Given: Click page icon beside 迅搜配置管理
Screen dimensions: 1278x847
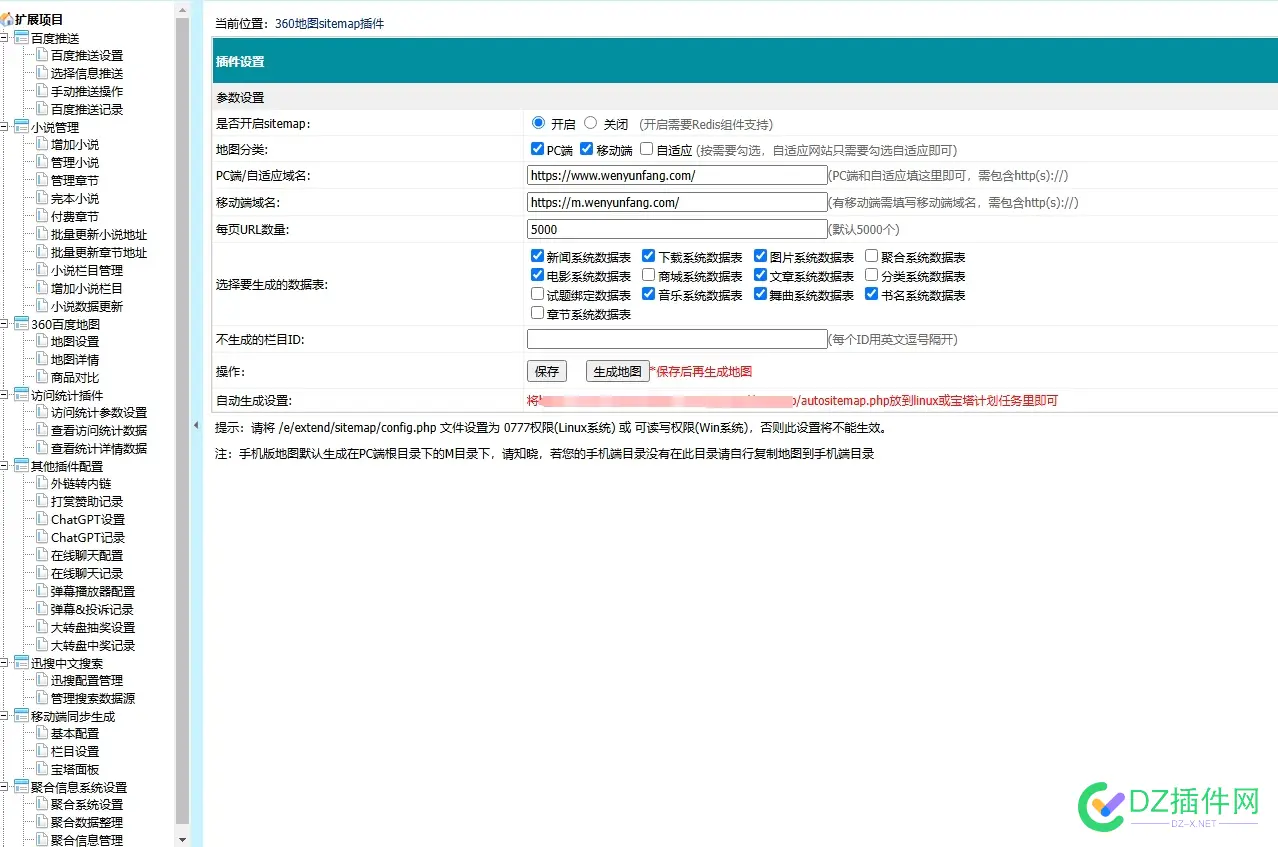Looking at the screenshot, I should 42,680.
